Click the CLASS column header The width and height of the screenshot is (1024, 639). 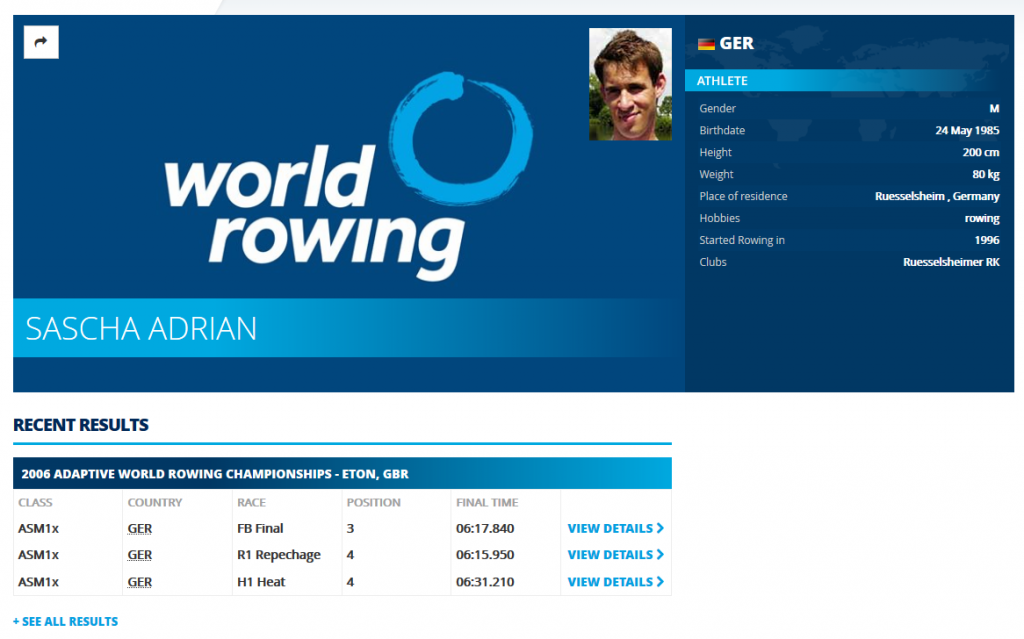point(35,502)
